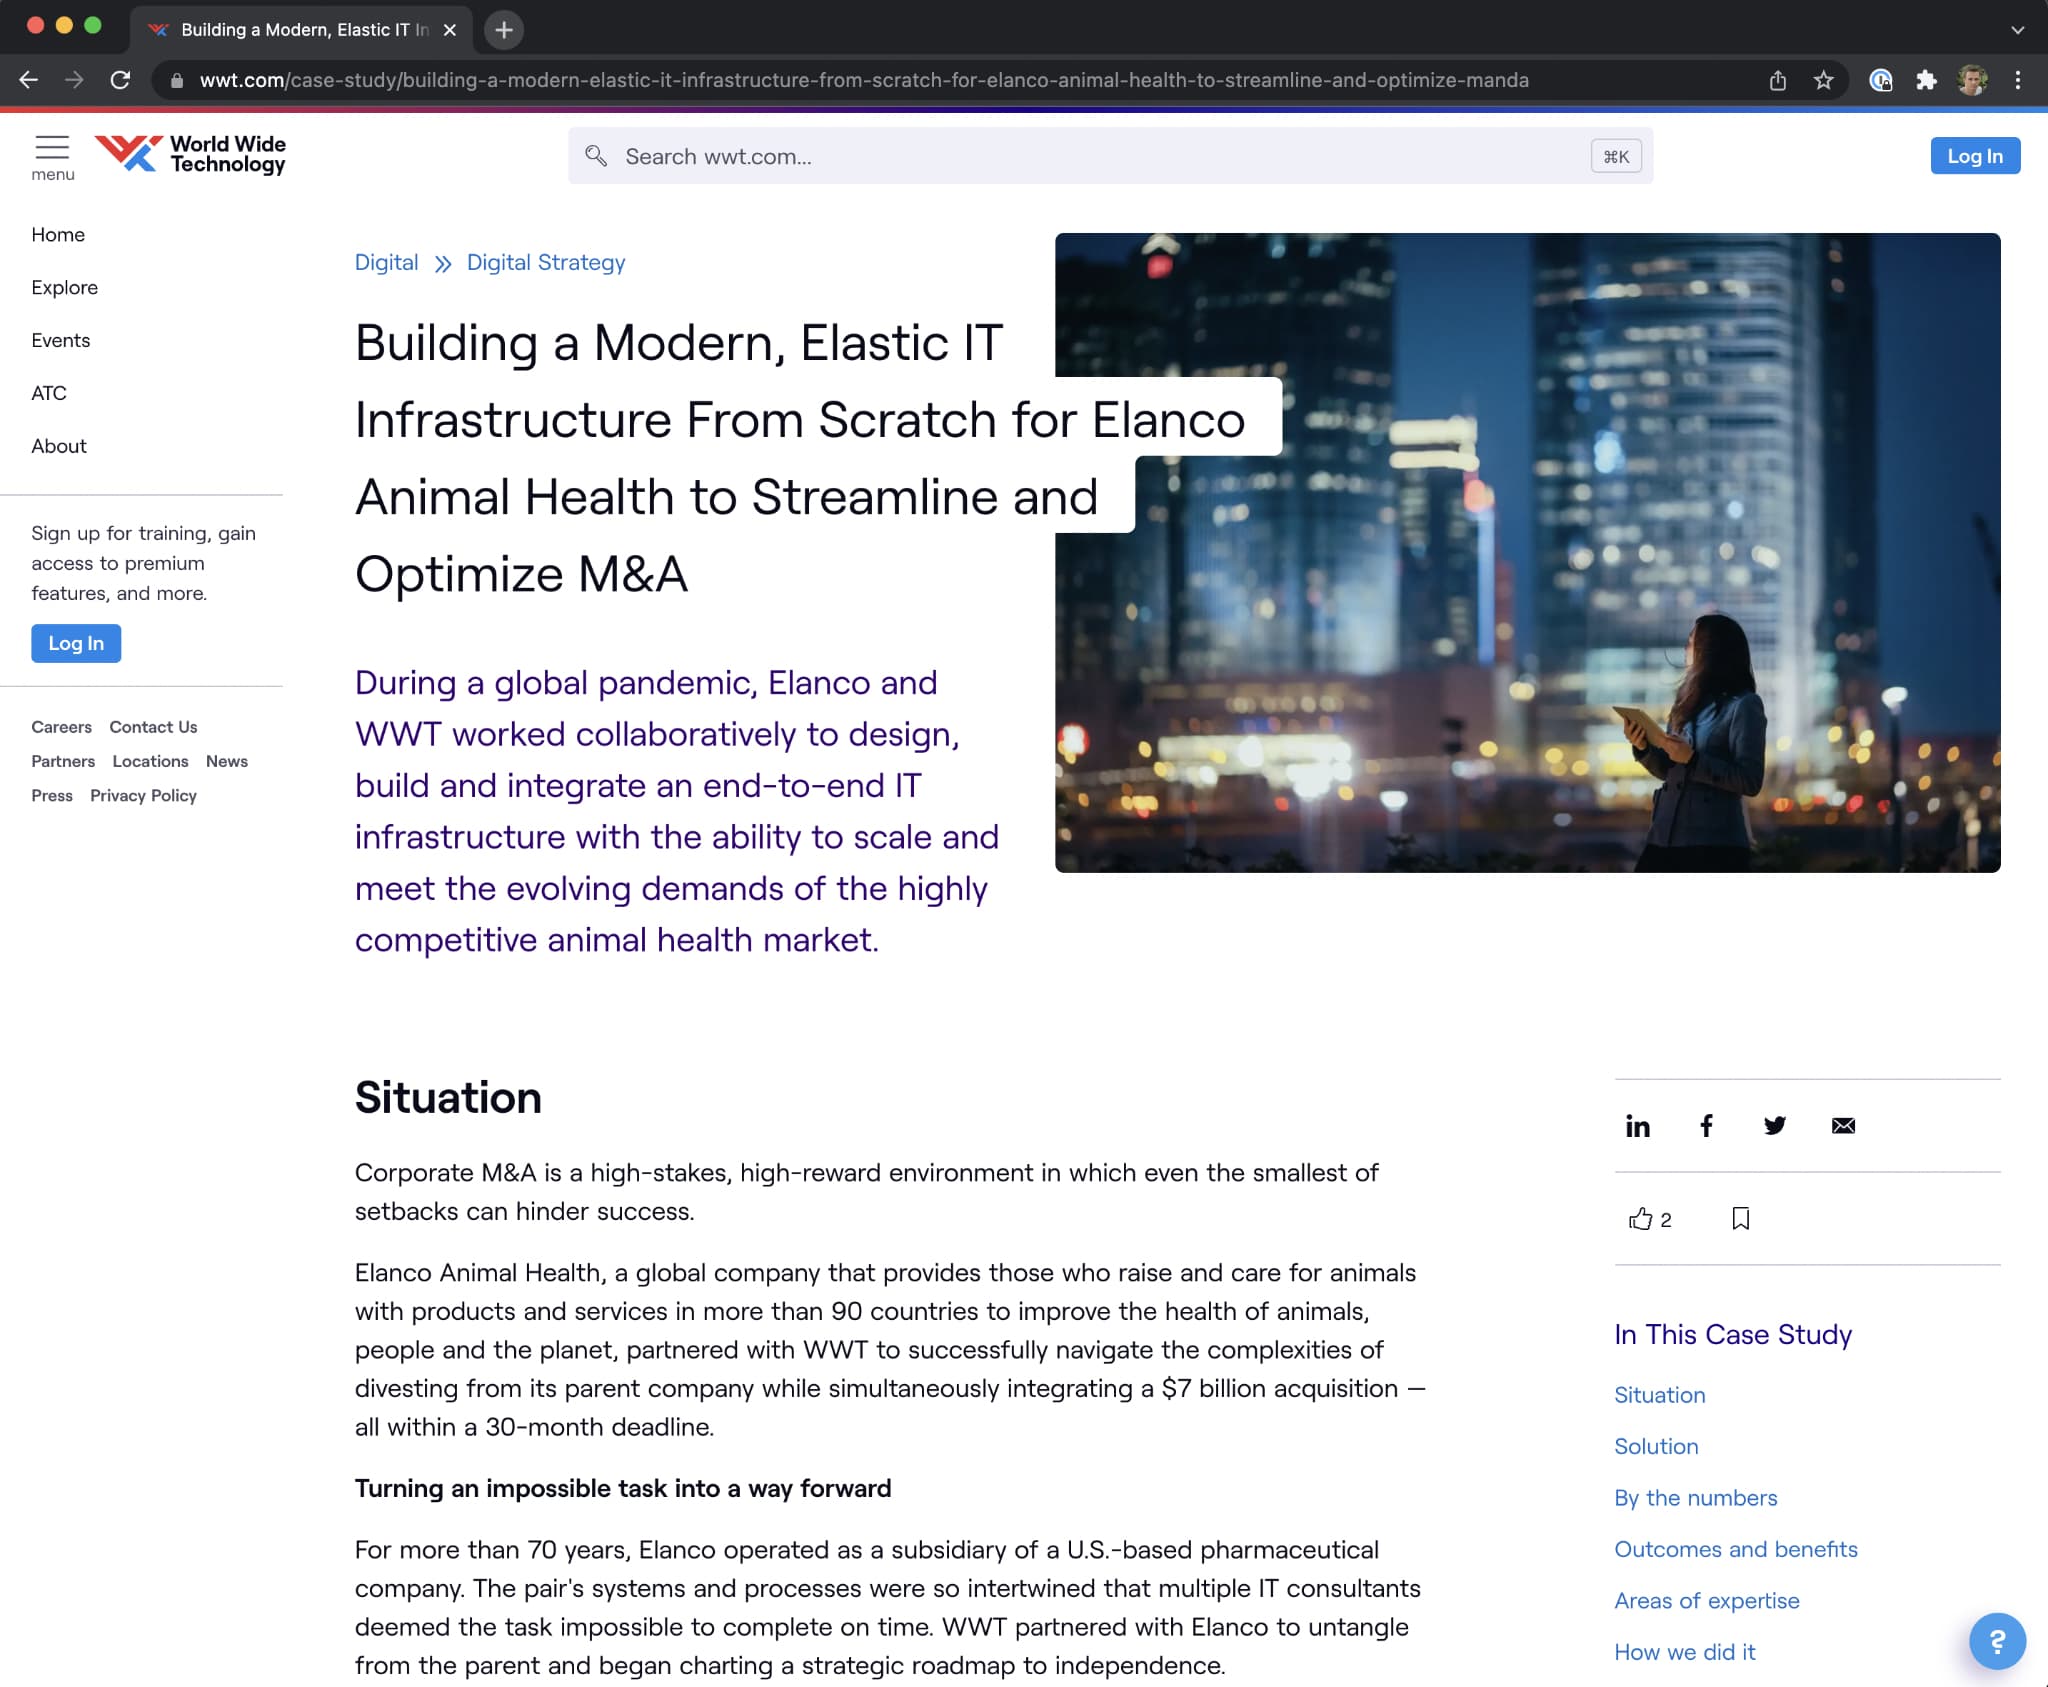Viewport: 2048px width, 1687px height.
Task: Click the Outcomes and benefits anchor link
Action: [1737, 1549]
